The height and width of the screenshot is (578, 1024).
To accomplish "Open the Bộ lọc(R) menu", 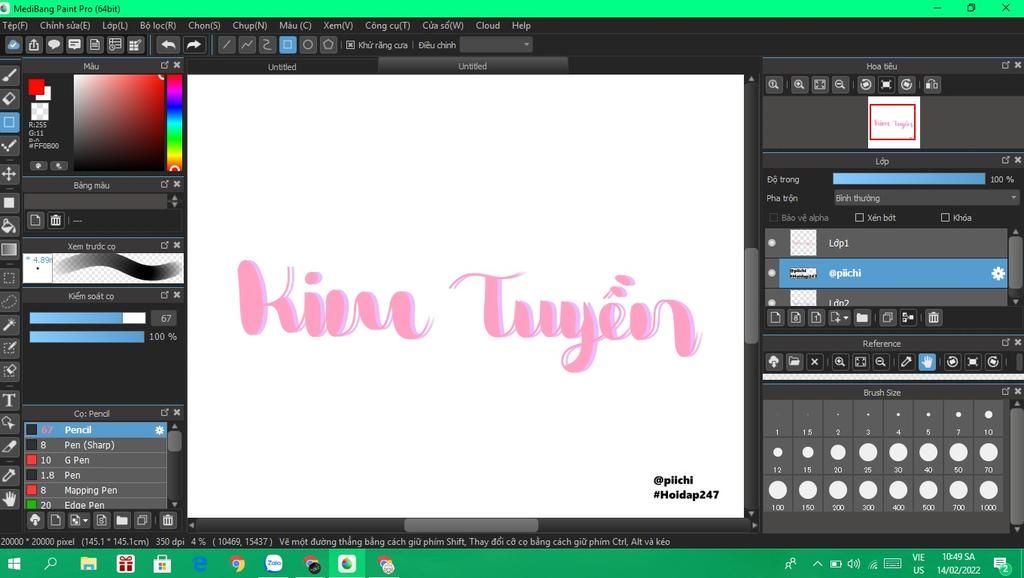I will (x=158, y=25).
